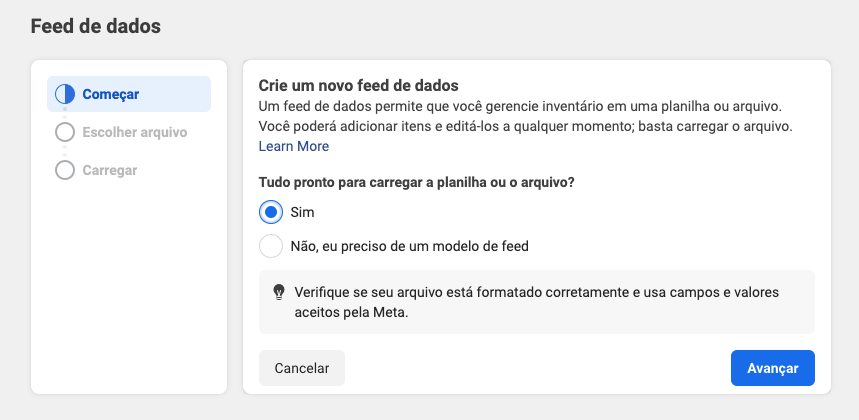The width and height of the screenshot is (859, 420).
Task: Click the lightbulb tip icon
Action: 279,292
